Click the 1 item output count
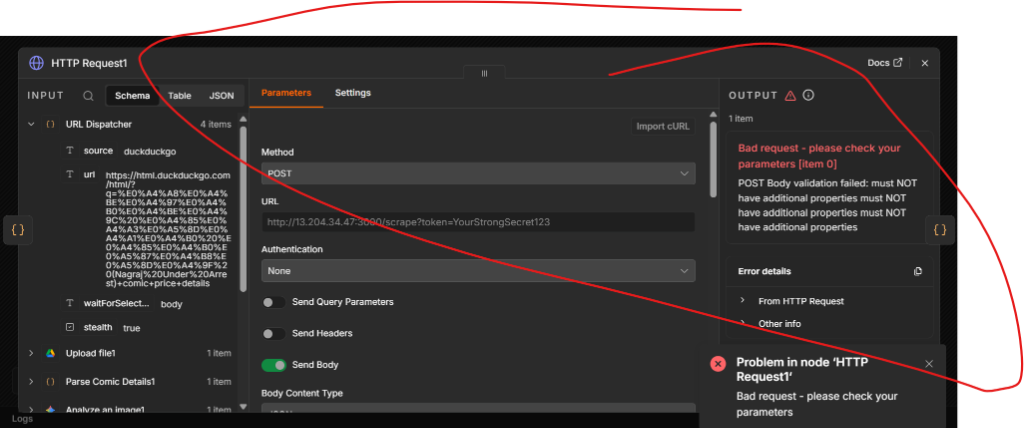Image resolution: width=1024 pixels, height=428 pixels. (741, 119)
